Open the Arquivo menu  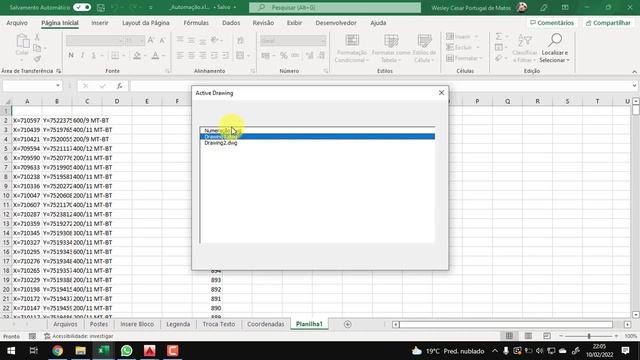pyautogui.click(x=17, y=23)
